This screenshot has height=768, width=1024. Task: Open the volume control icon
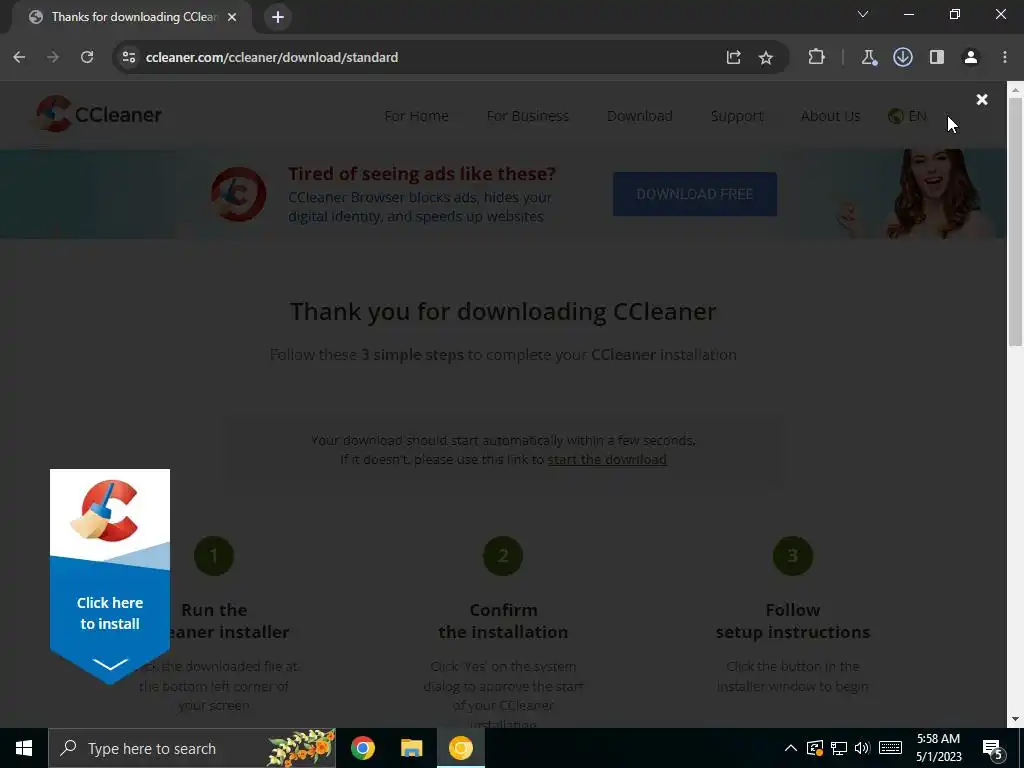[x=862, y=748]
